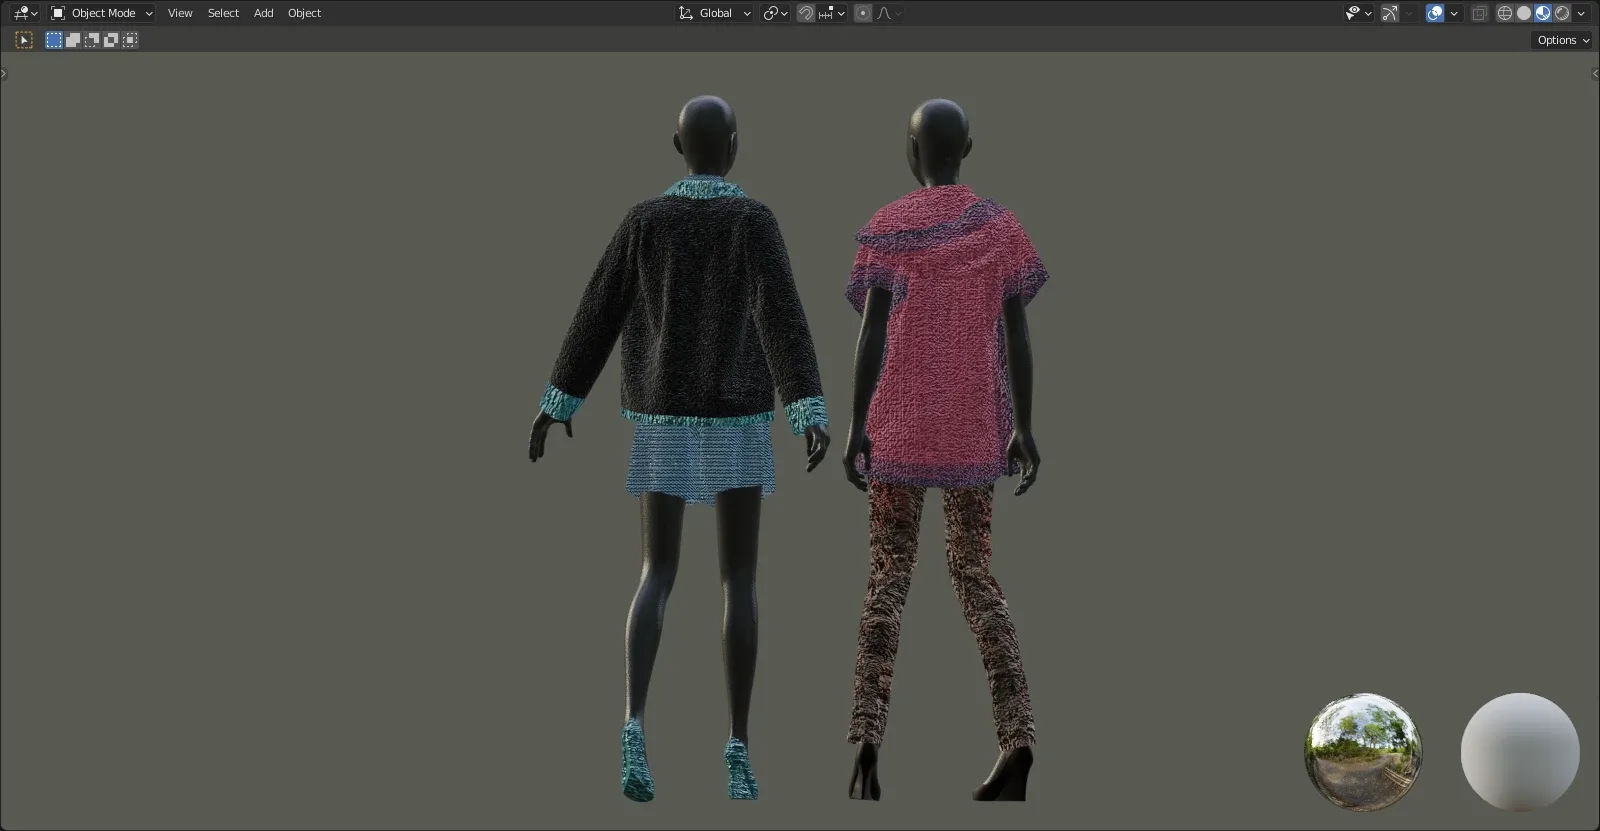Choose Extend existing selection mode

[73, 40]
